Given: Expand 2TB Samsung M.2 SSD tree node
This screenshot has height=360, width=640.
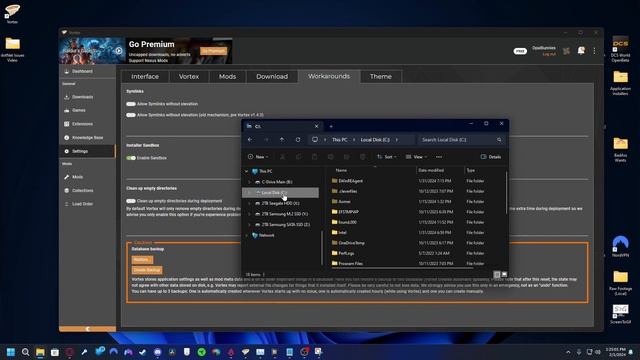Looking at the screenshot, I should tap(249, 214).
